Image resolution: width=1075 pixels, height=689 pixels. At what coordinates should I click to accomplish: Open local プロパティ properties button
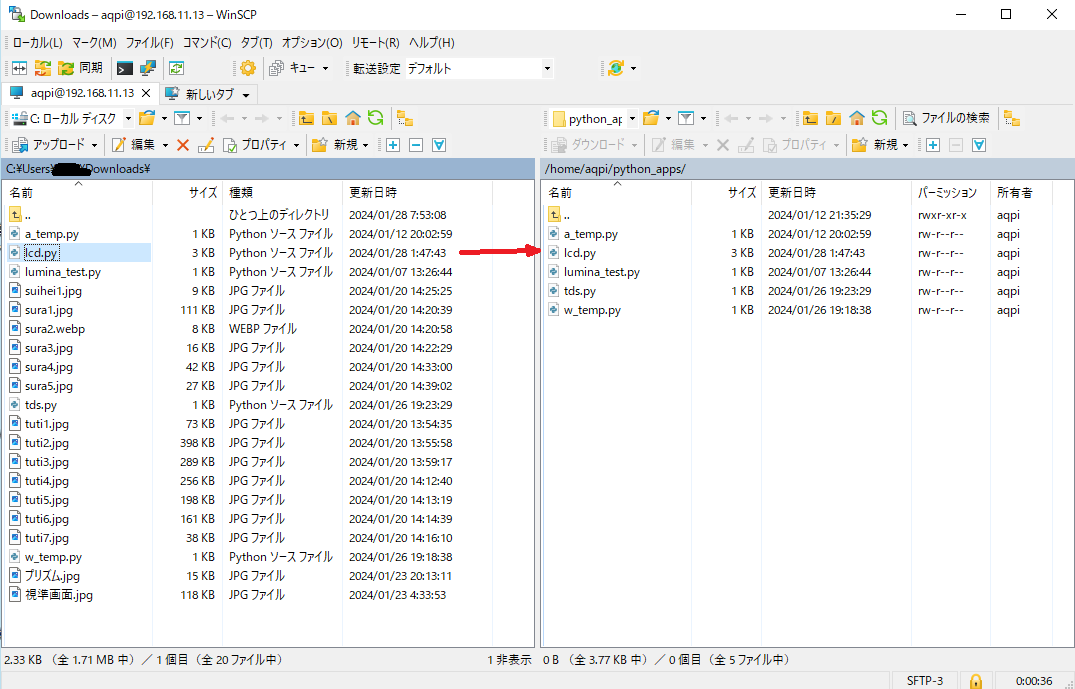click(x=255, y=145)
